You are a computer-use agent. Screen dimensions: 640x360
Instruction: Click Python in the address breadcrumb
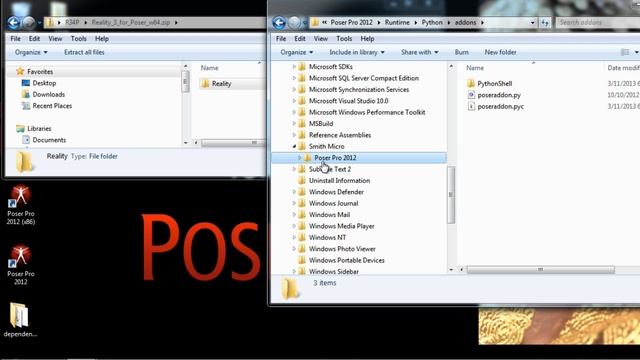coord(432,22)
